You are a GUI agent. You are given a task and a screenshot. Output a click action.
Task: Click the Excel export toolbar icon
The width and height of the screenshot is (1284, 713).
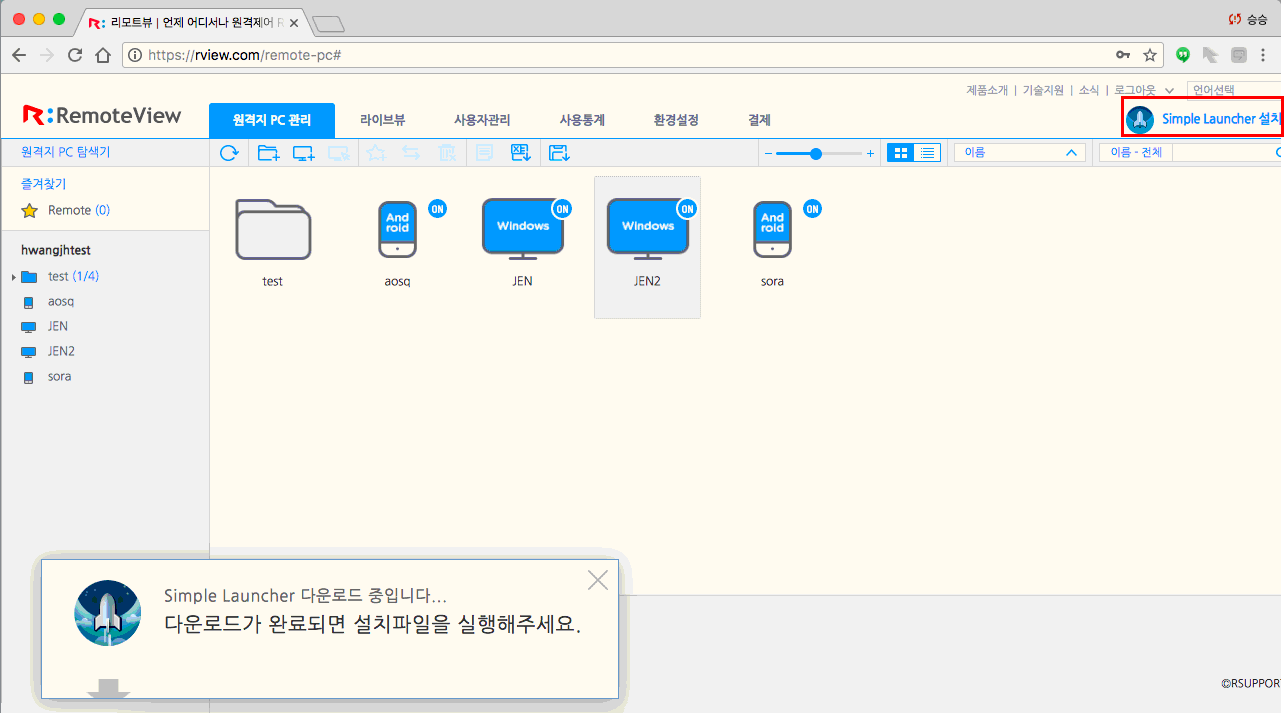pyautogui.click(x=520, y=153)
